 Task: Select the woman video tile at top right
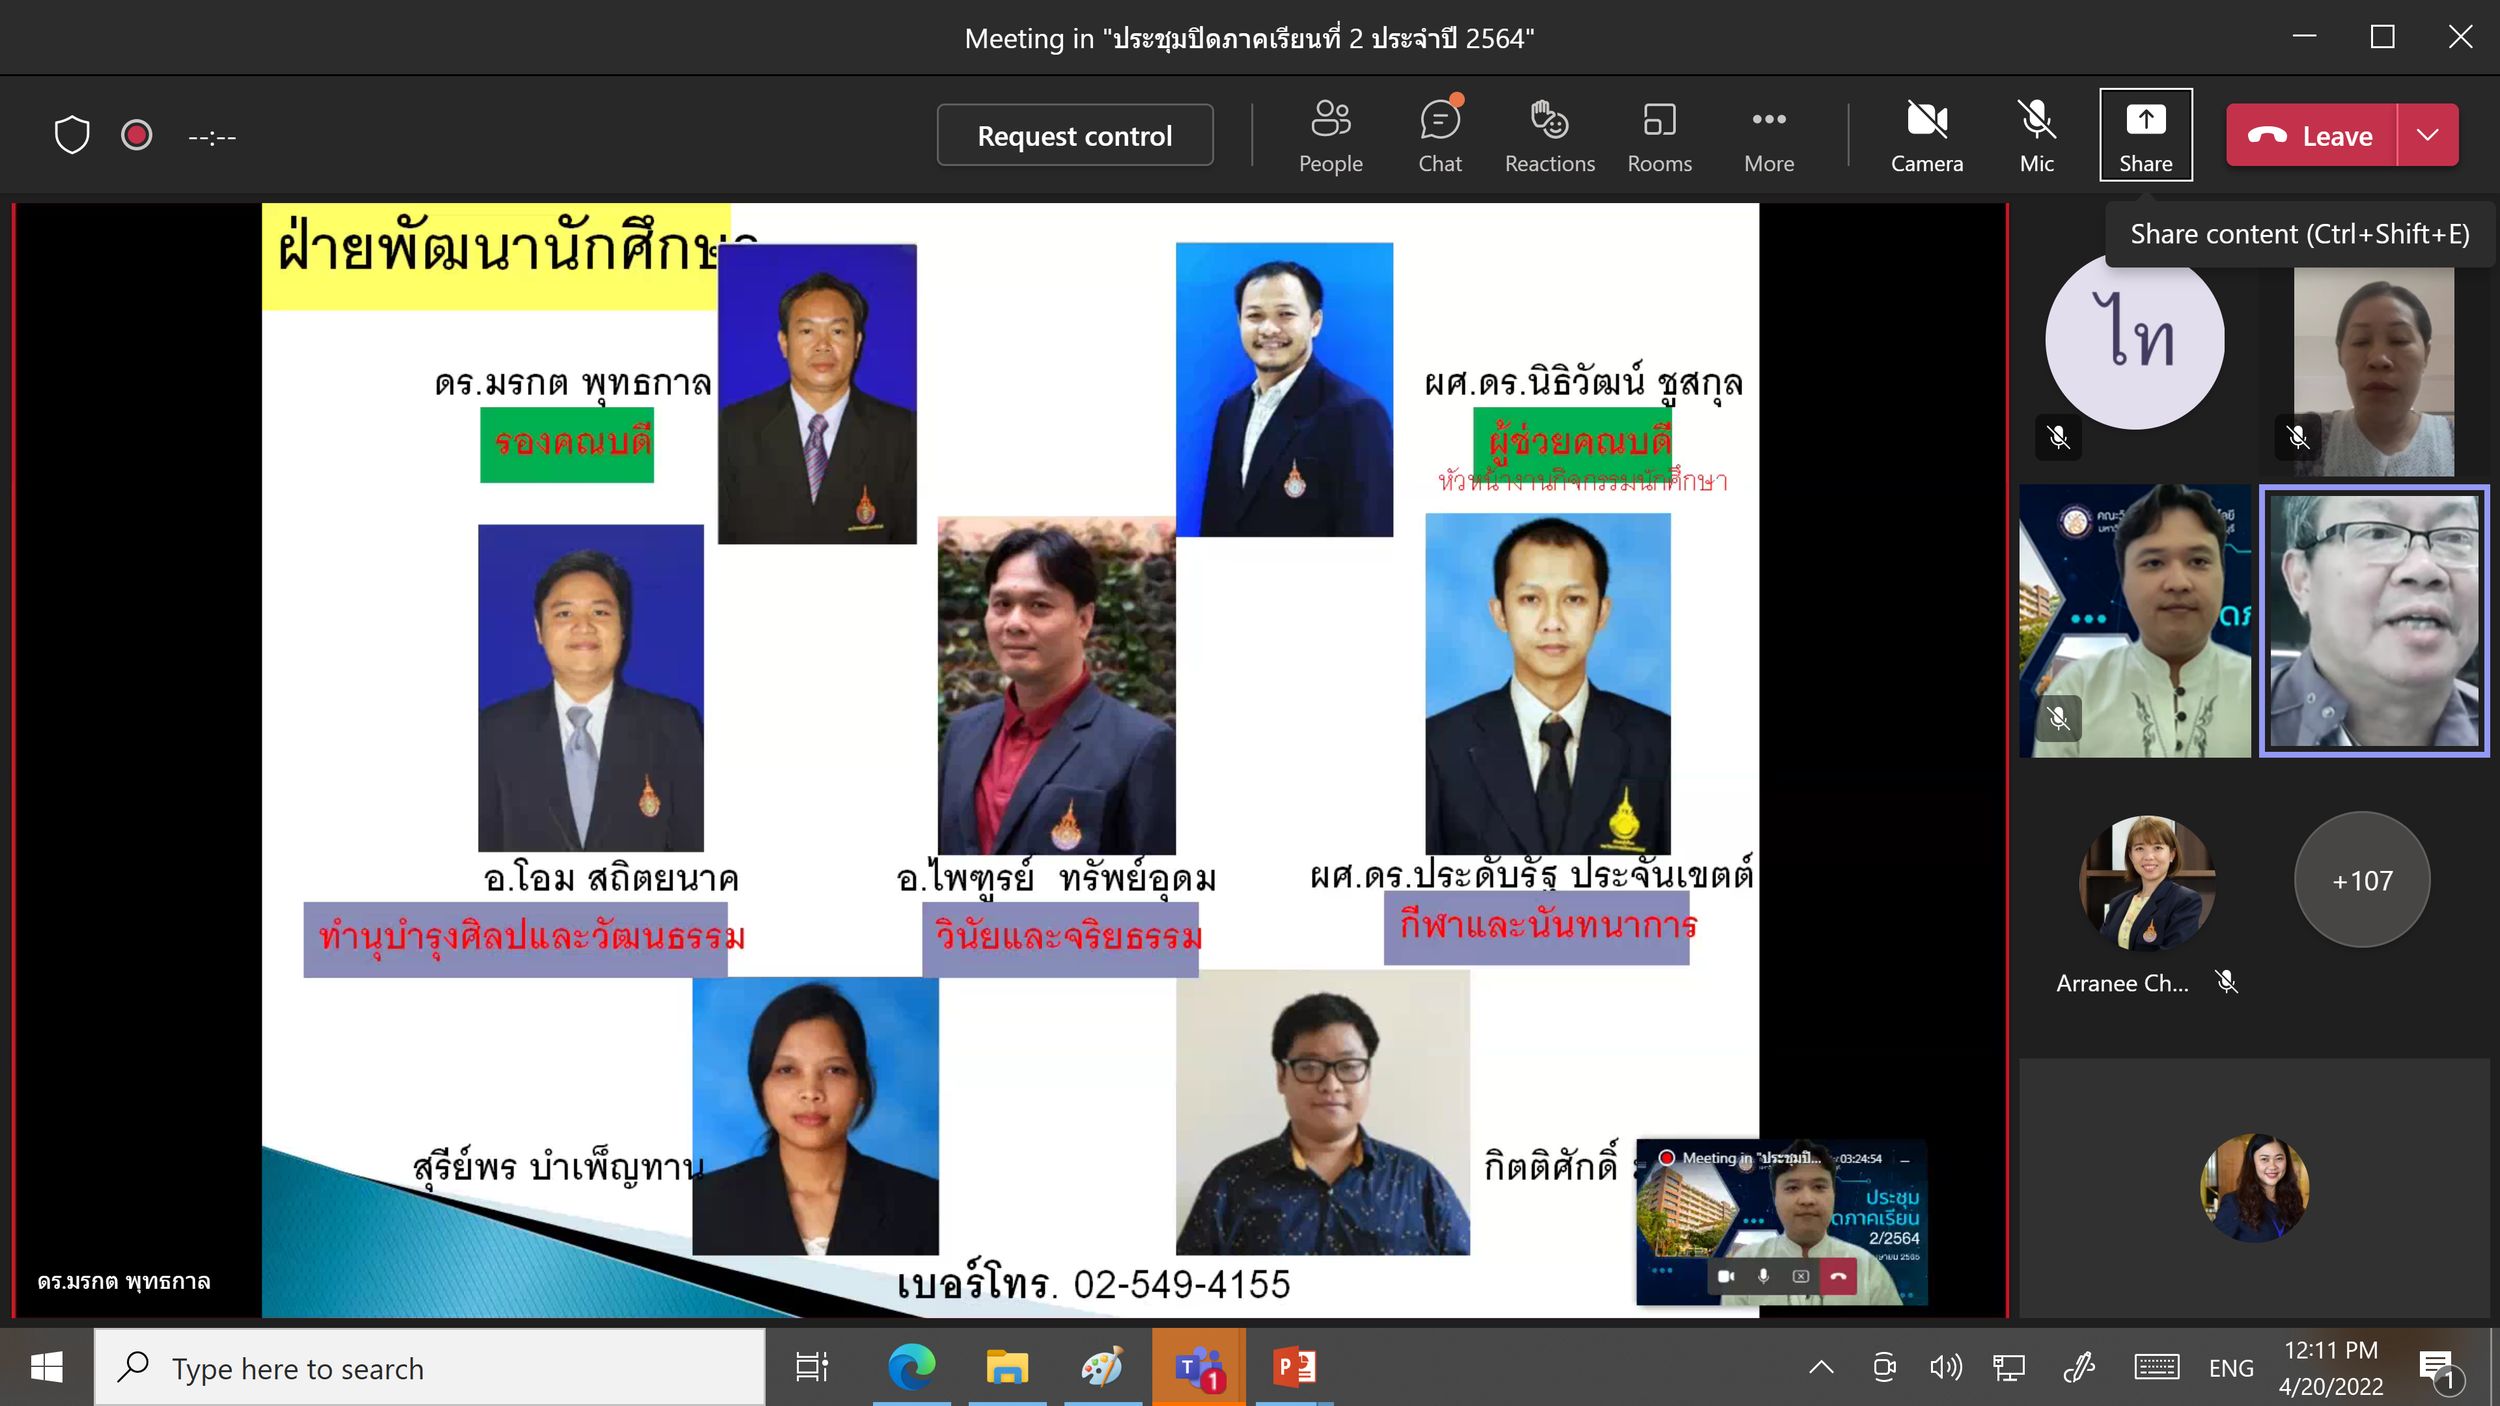click(x=2373, y=371)
